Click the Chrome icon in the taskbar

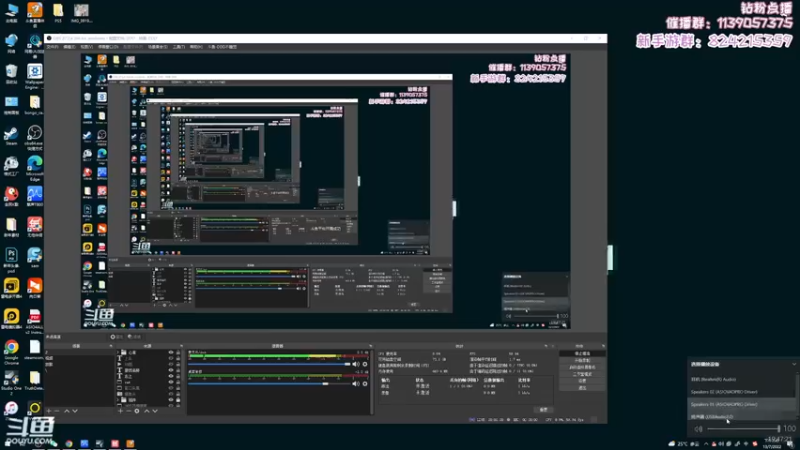(x=69, y=444)
